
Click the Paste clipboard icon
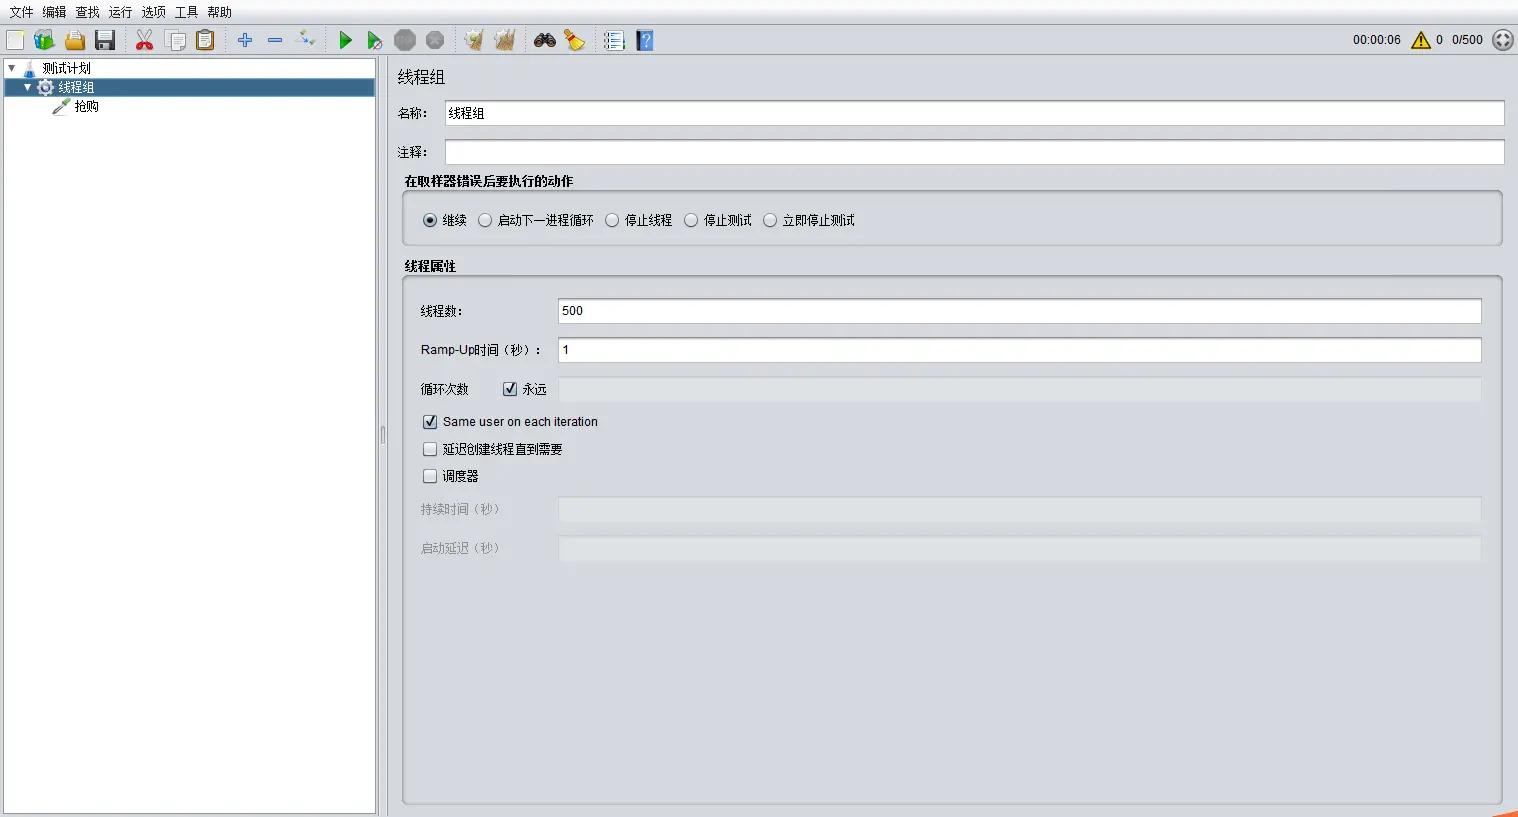[205, 40]
